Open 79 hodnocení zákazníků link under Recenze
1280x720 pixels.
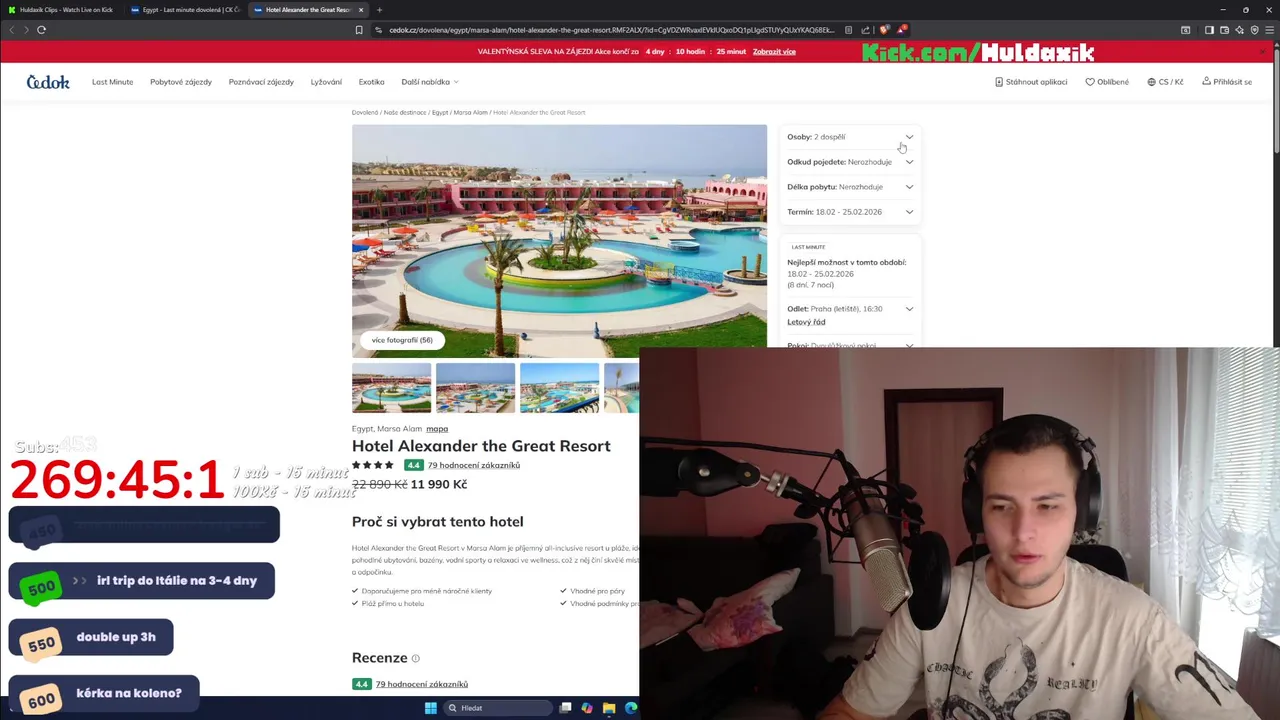pos(422,684)
